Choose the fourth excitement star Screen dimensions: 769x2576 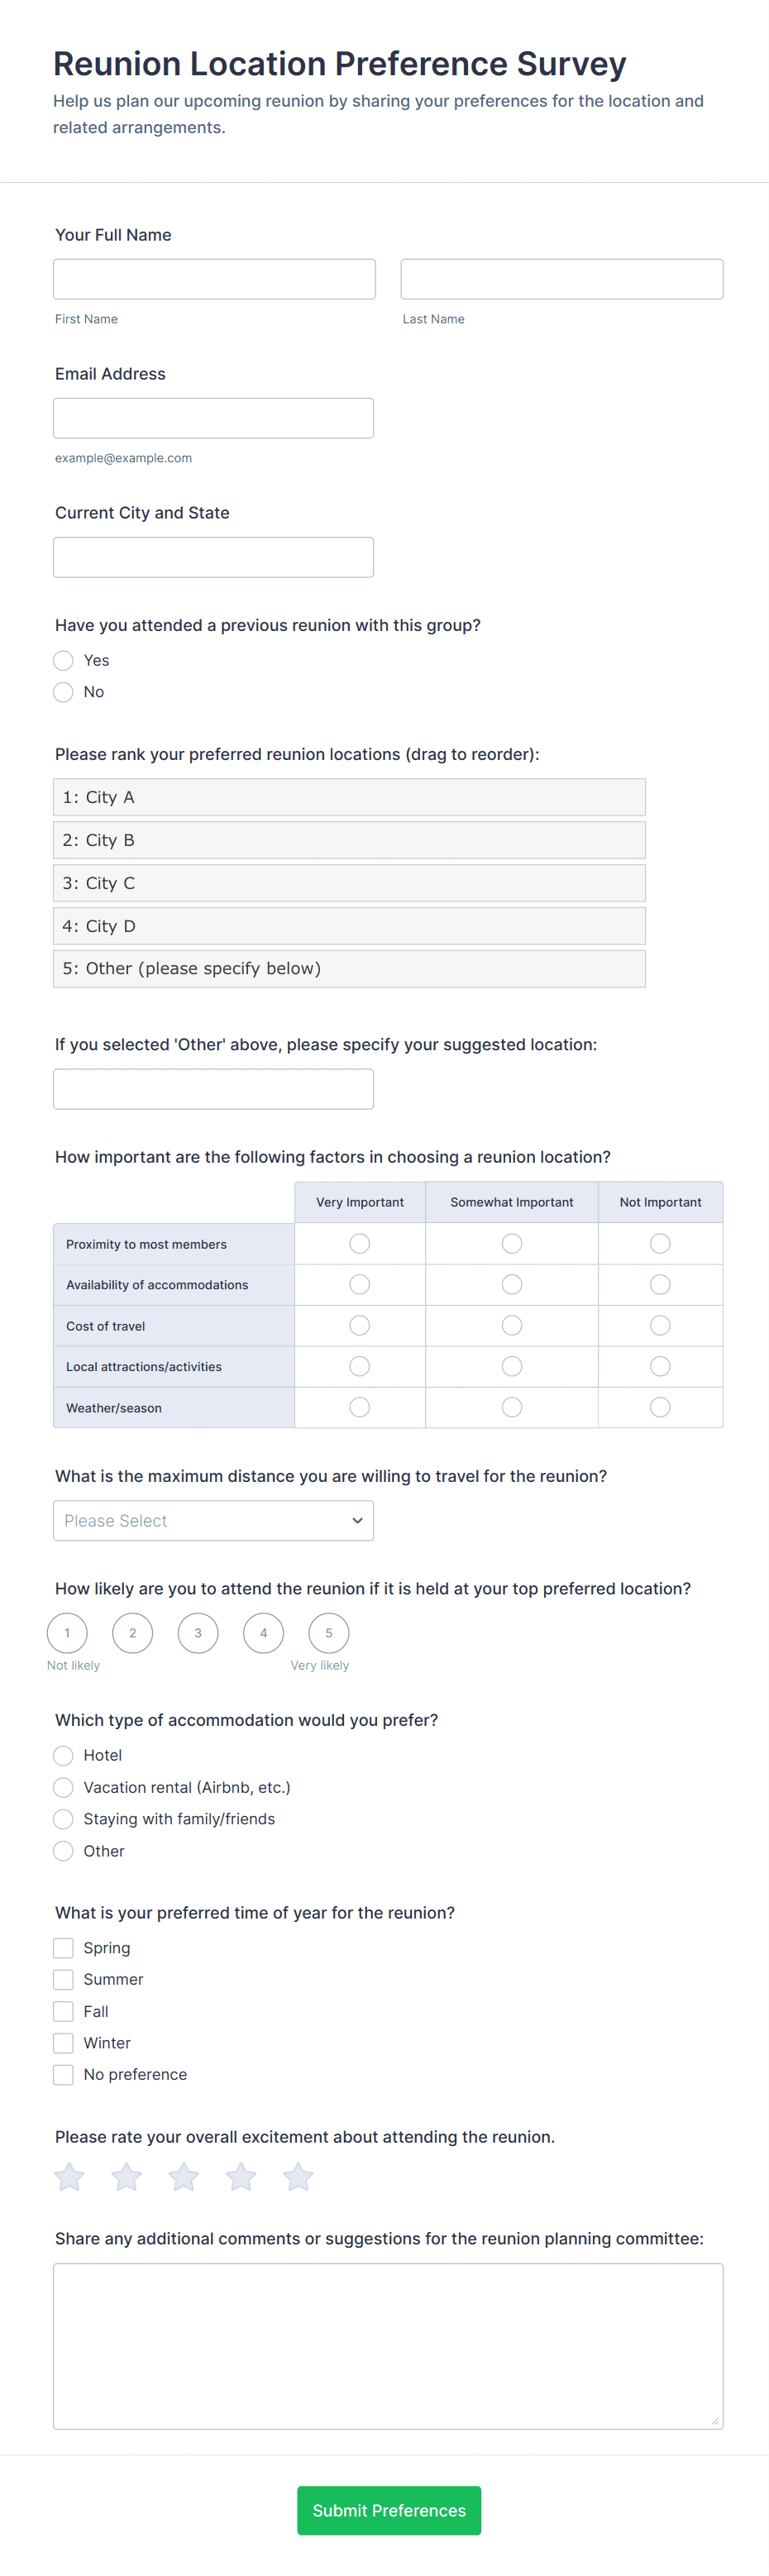241,2176
